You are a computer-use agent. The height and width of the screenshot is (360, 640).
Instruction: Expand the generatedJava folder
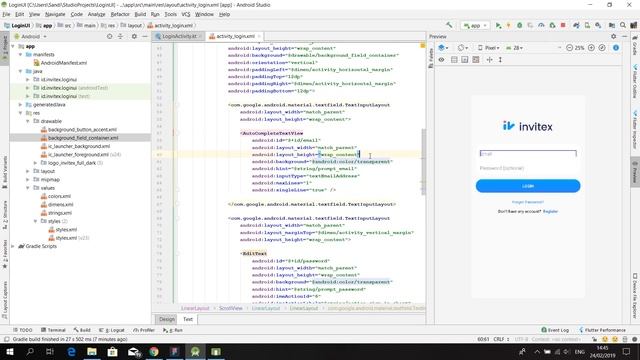(20, 104)
